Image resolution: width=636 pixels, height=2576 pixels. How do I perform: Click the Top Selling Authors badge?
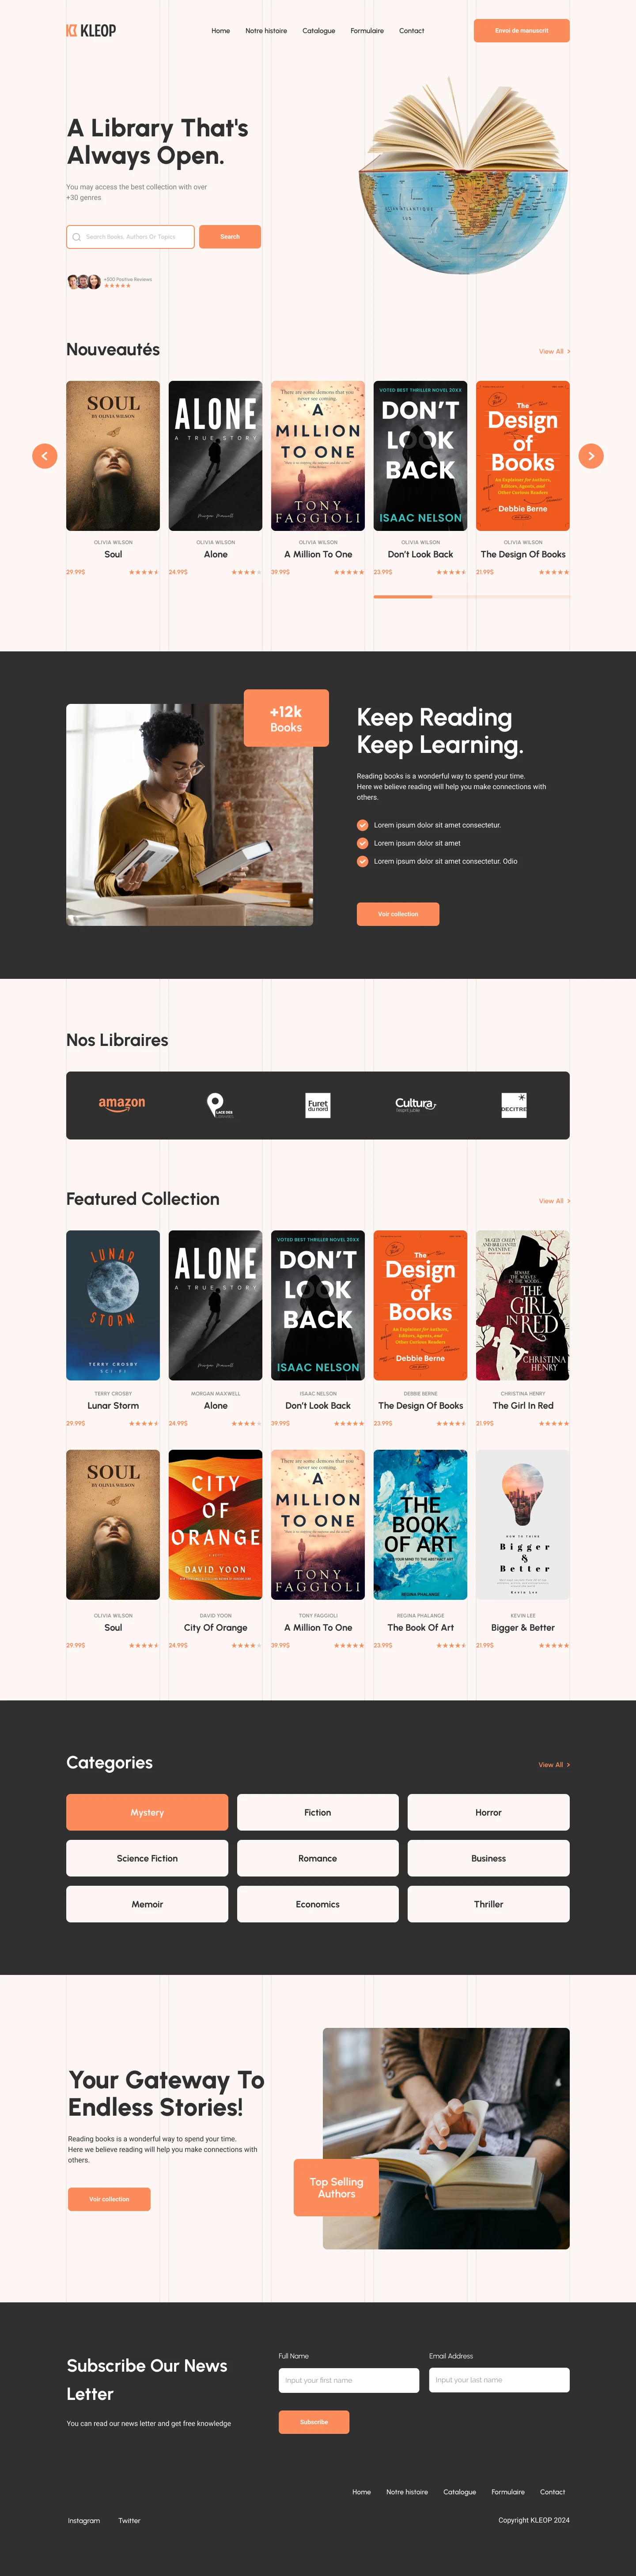point(337,2187)
